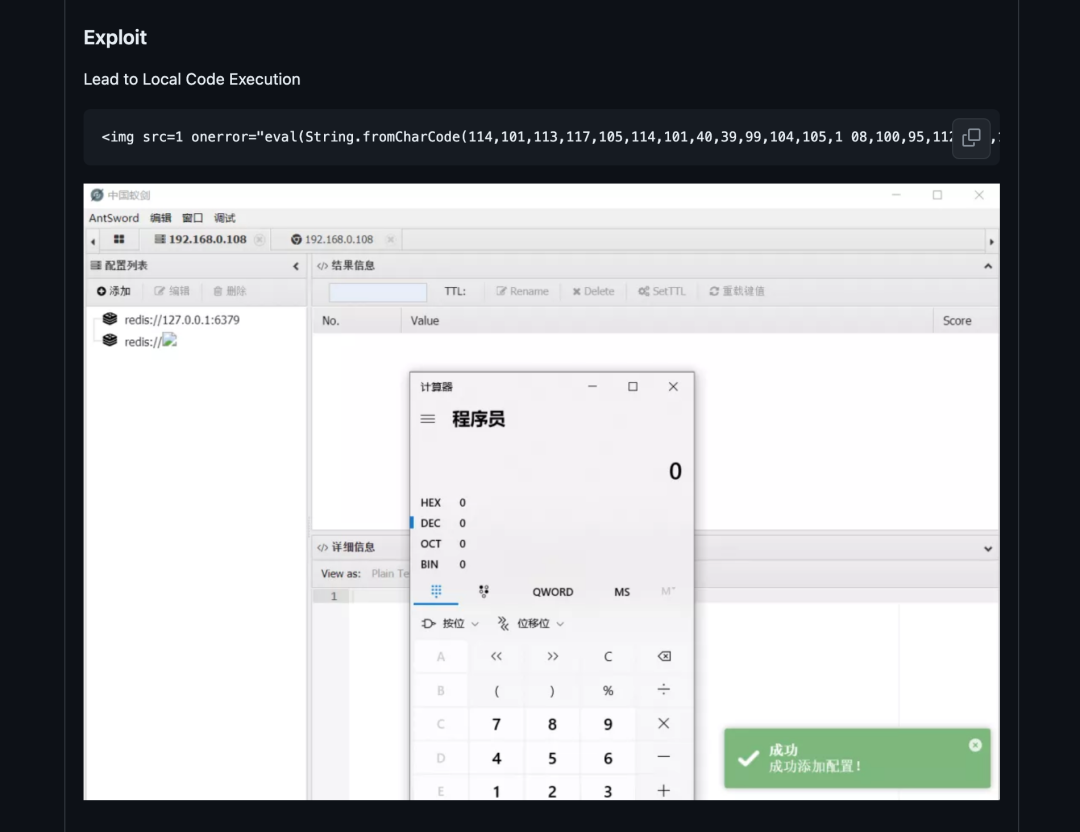Open the 调试 menu
This screenshot has height=832, width=1080.
click(225, 218)
